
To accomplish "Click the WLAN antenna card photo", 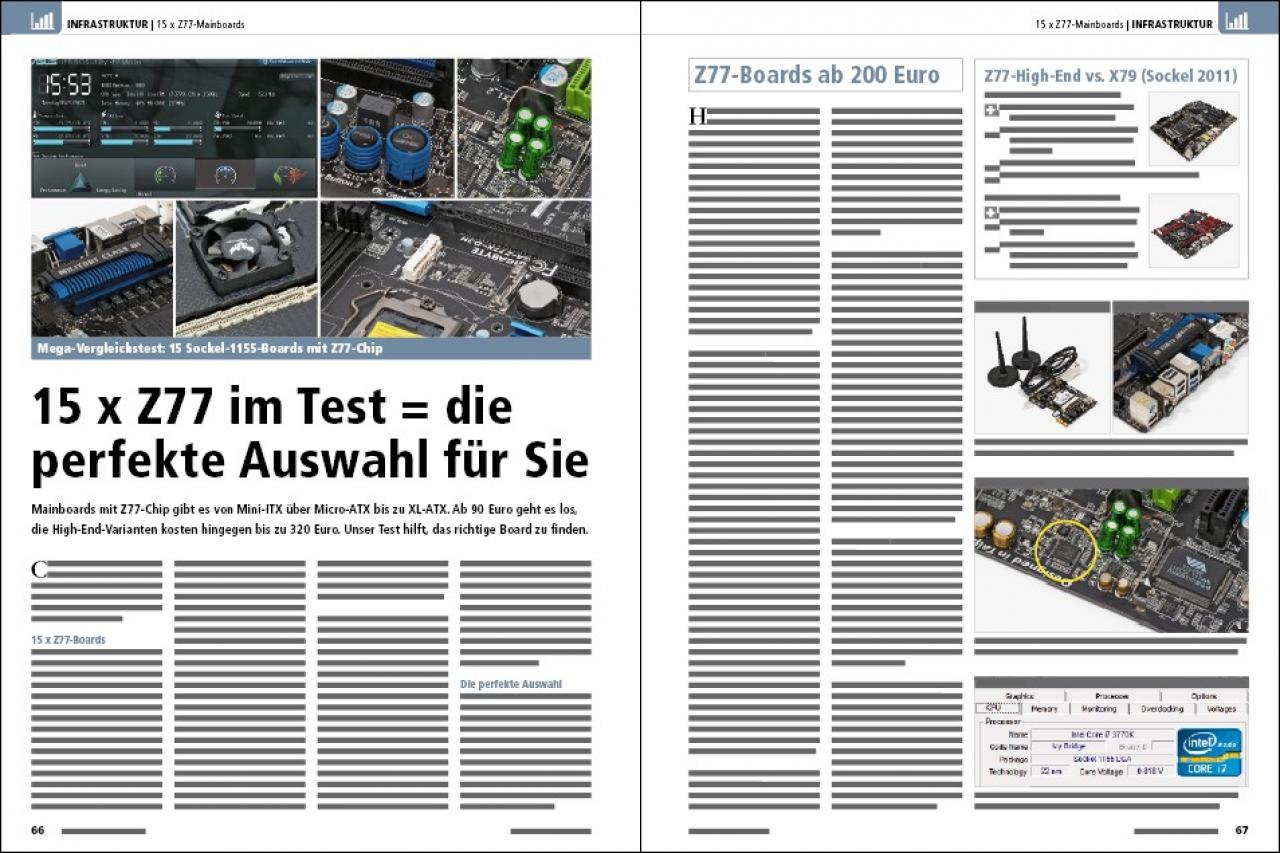I will click(x=1042, y=373).
